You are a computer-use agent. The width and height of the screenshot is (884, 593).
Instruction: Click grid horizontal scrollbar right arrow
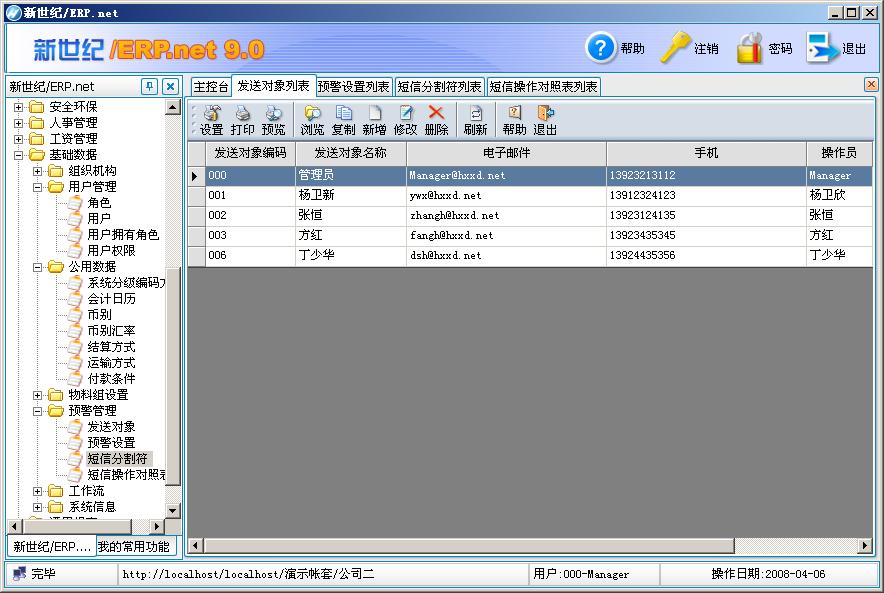pos(865,545)
